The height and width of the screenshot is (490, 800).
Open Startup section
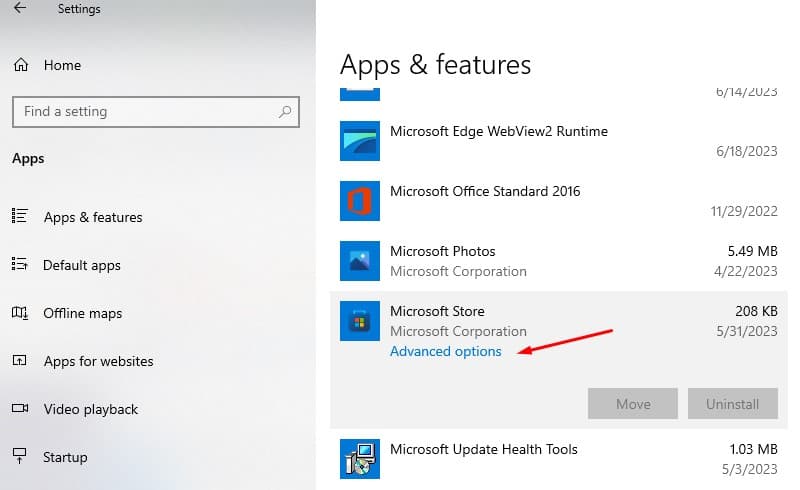[65, 457]
